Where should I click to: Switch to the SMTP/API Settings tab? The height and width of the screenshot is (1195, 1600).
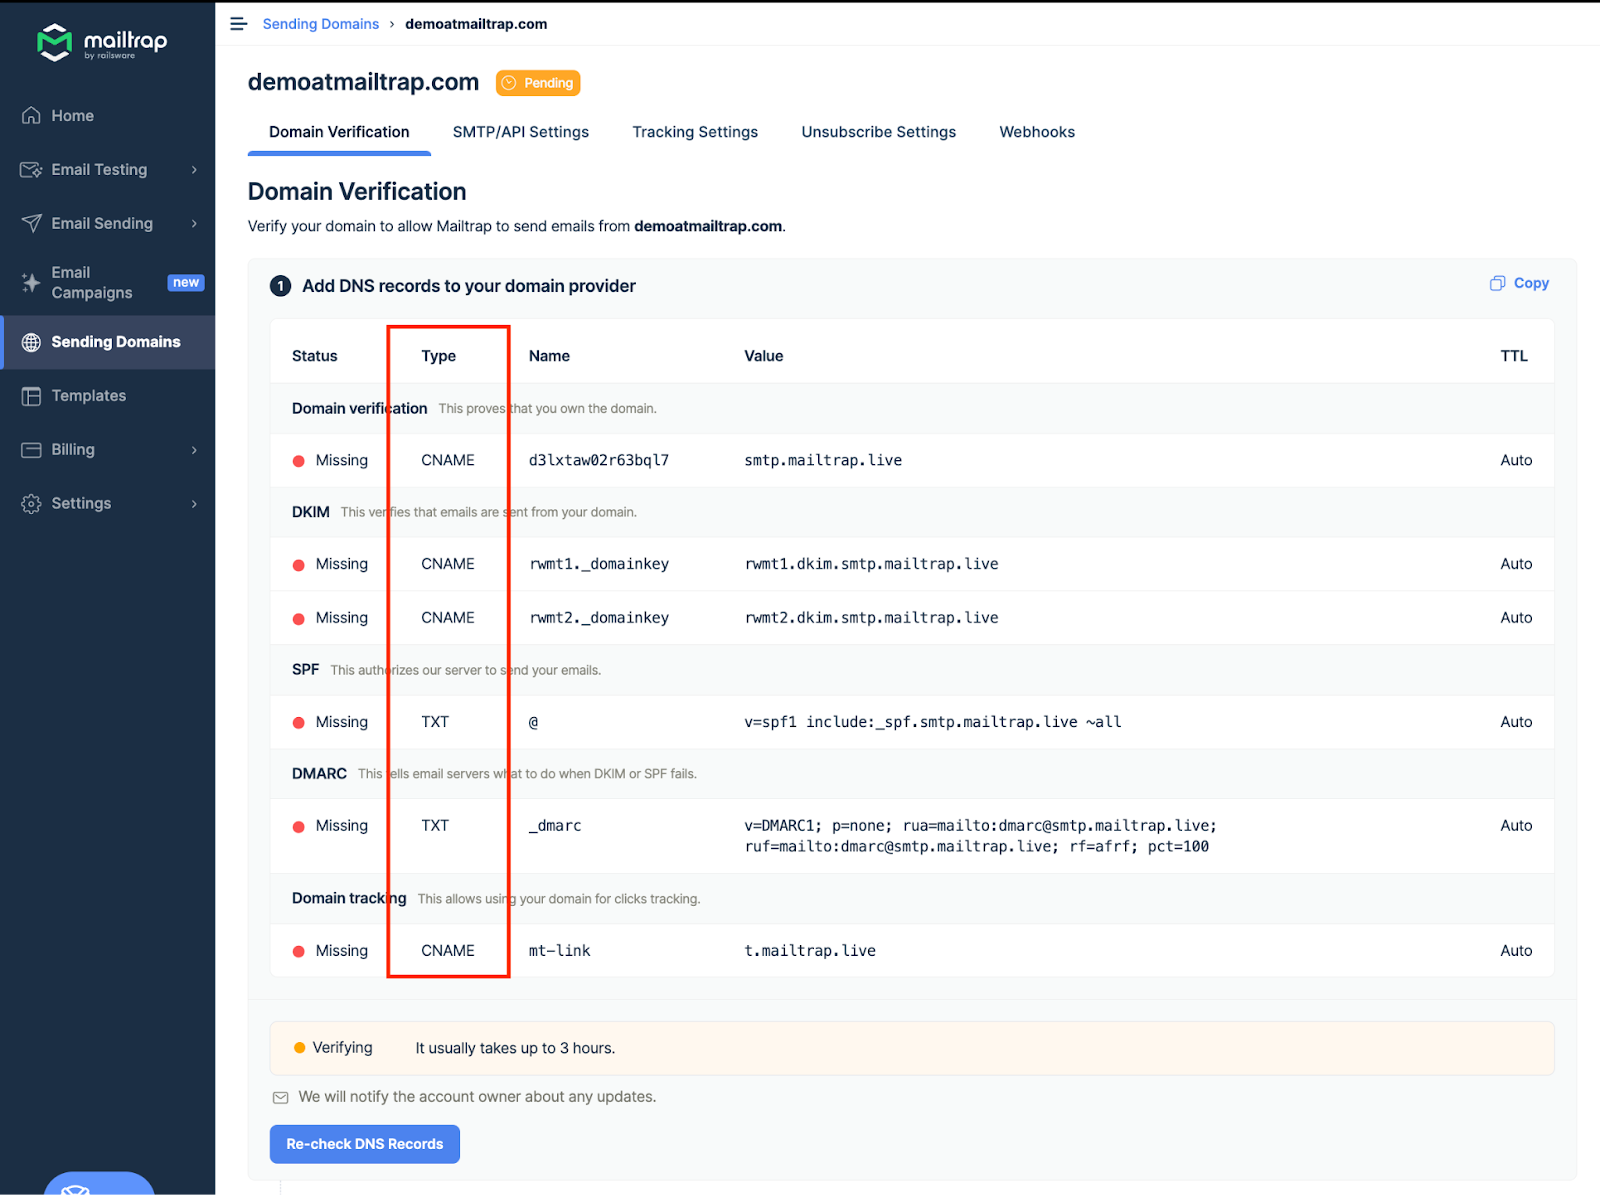[x=520, y=132]
